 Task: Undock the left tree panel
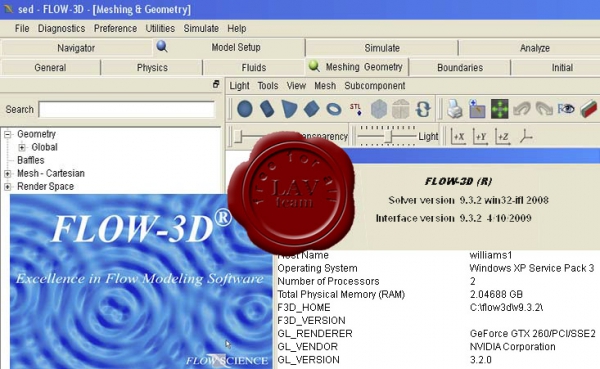[216, 84]
